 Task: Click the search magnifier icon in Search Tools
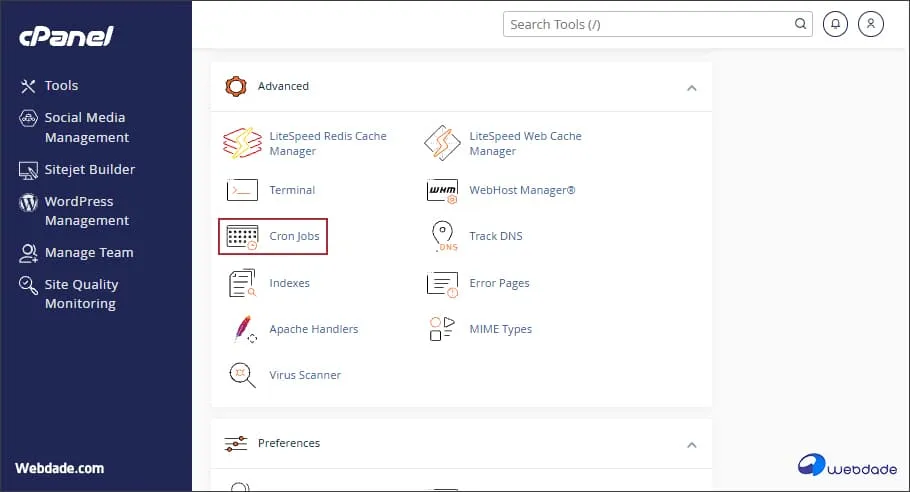click(800, 24)
